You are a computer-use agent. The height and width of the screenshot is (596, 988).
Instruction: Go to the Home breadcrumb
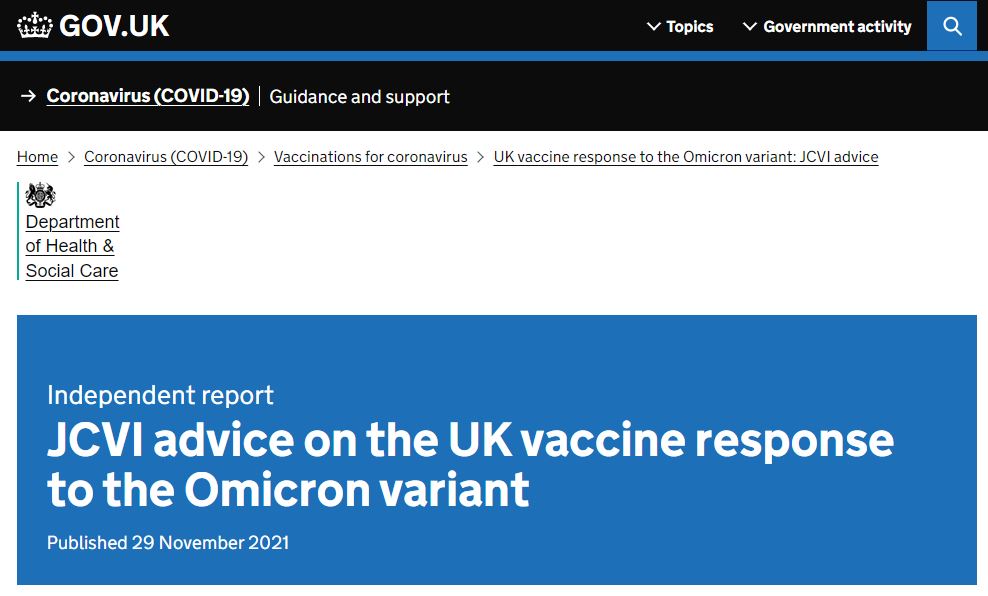coord(37,157)
